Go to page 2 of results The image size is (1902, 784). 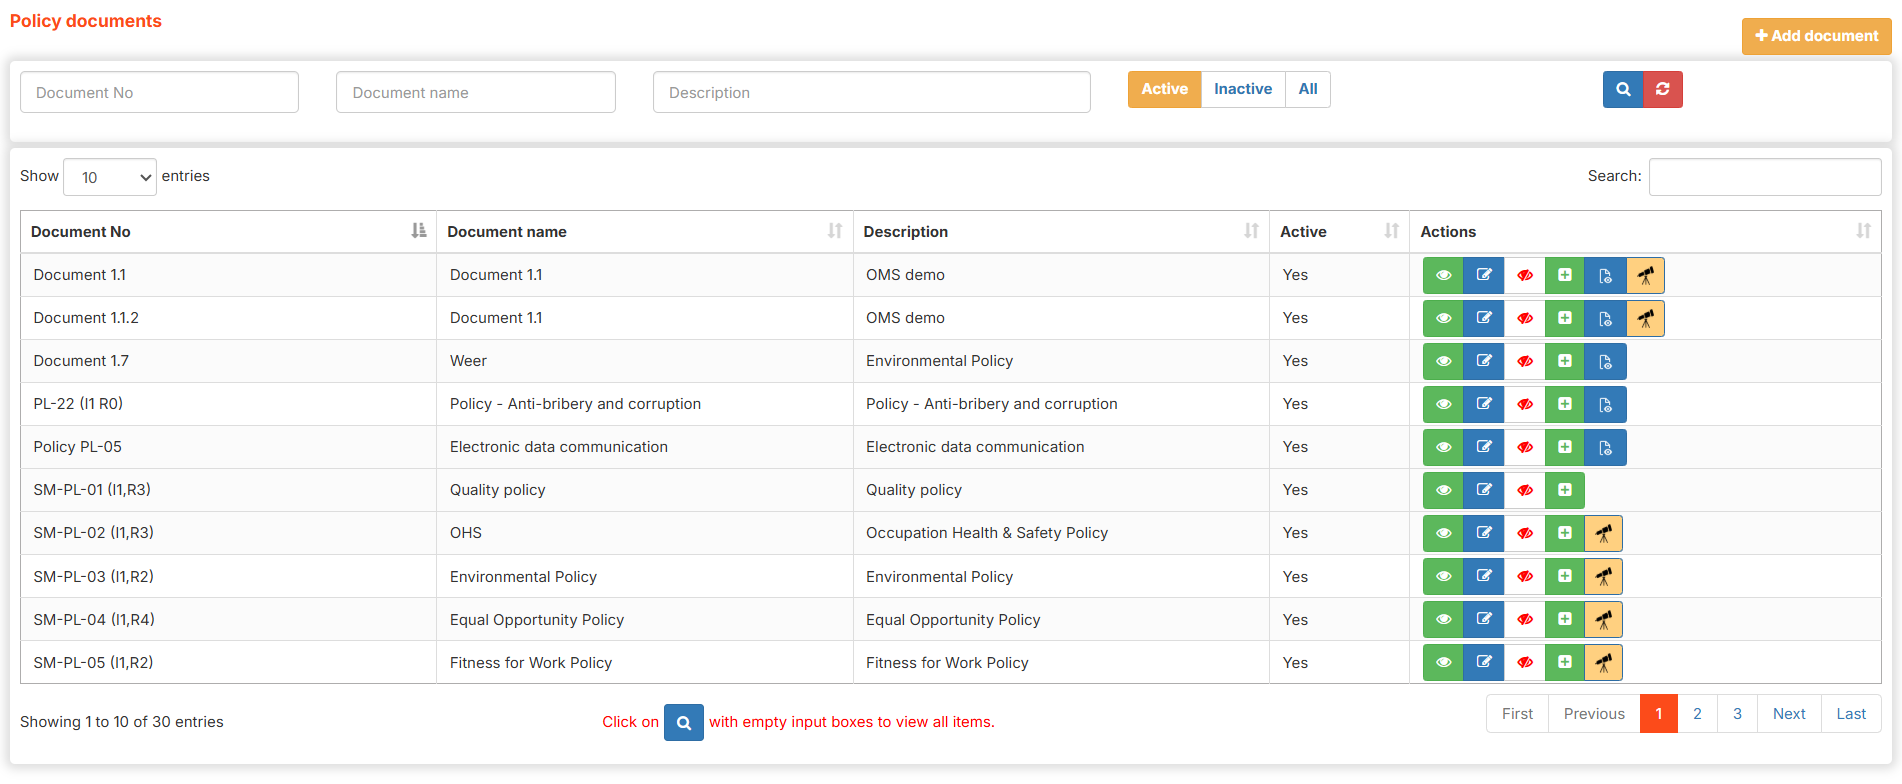1697,714
